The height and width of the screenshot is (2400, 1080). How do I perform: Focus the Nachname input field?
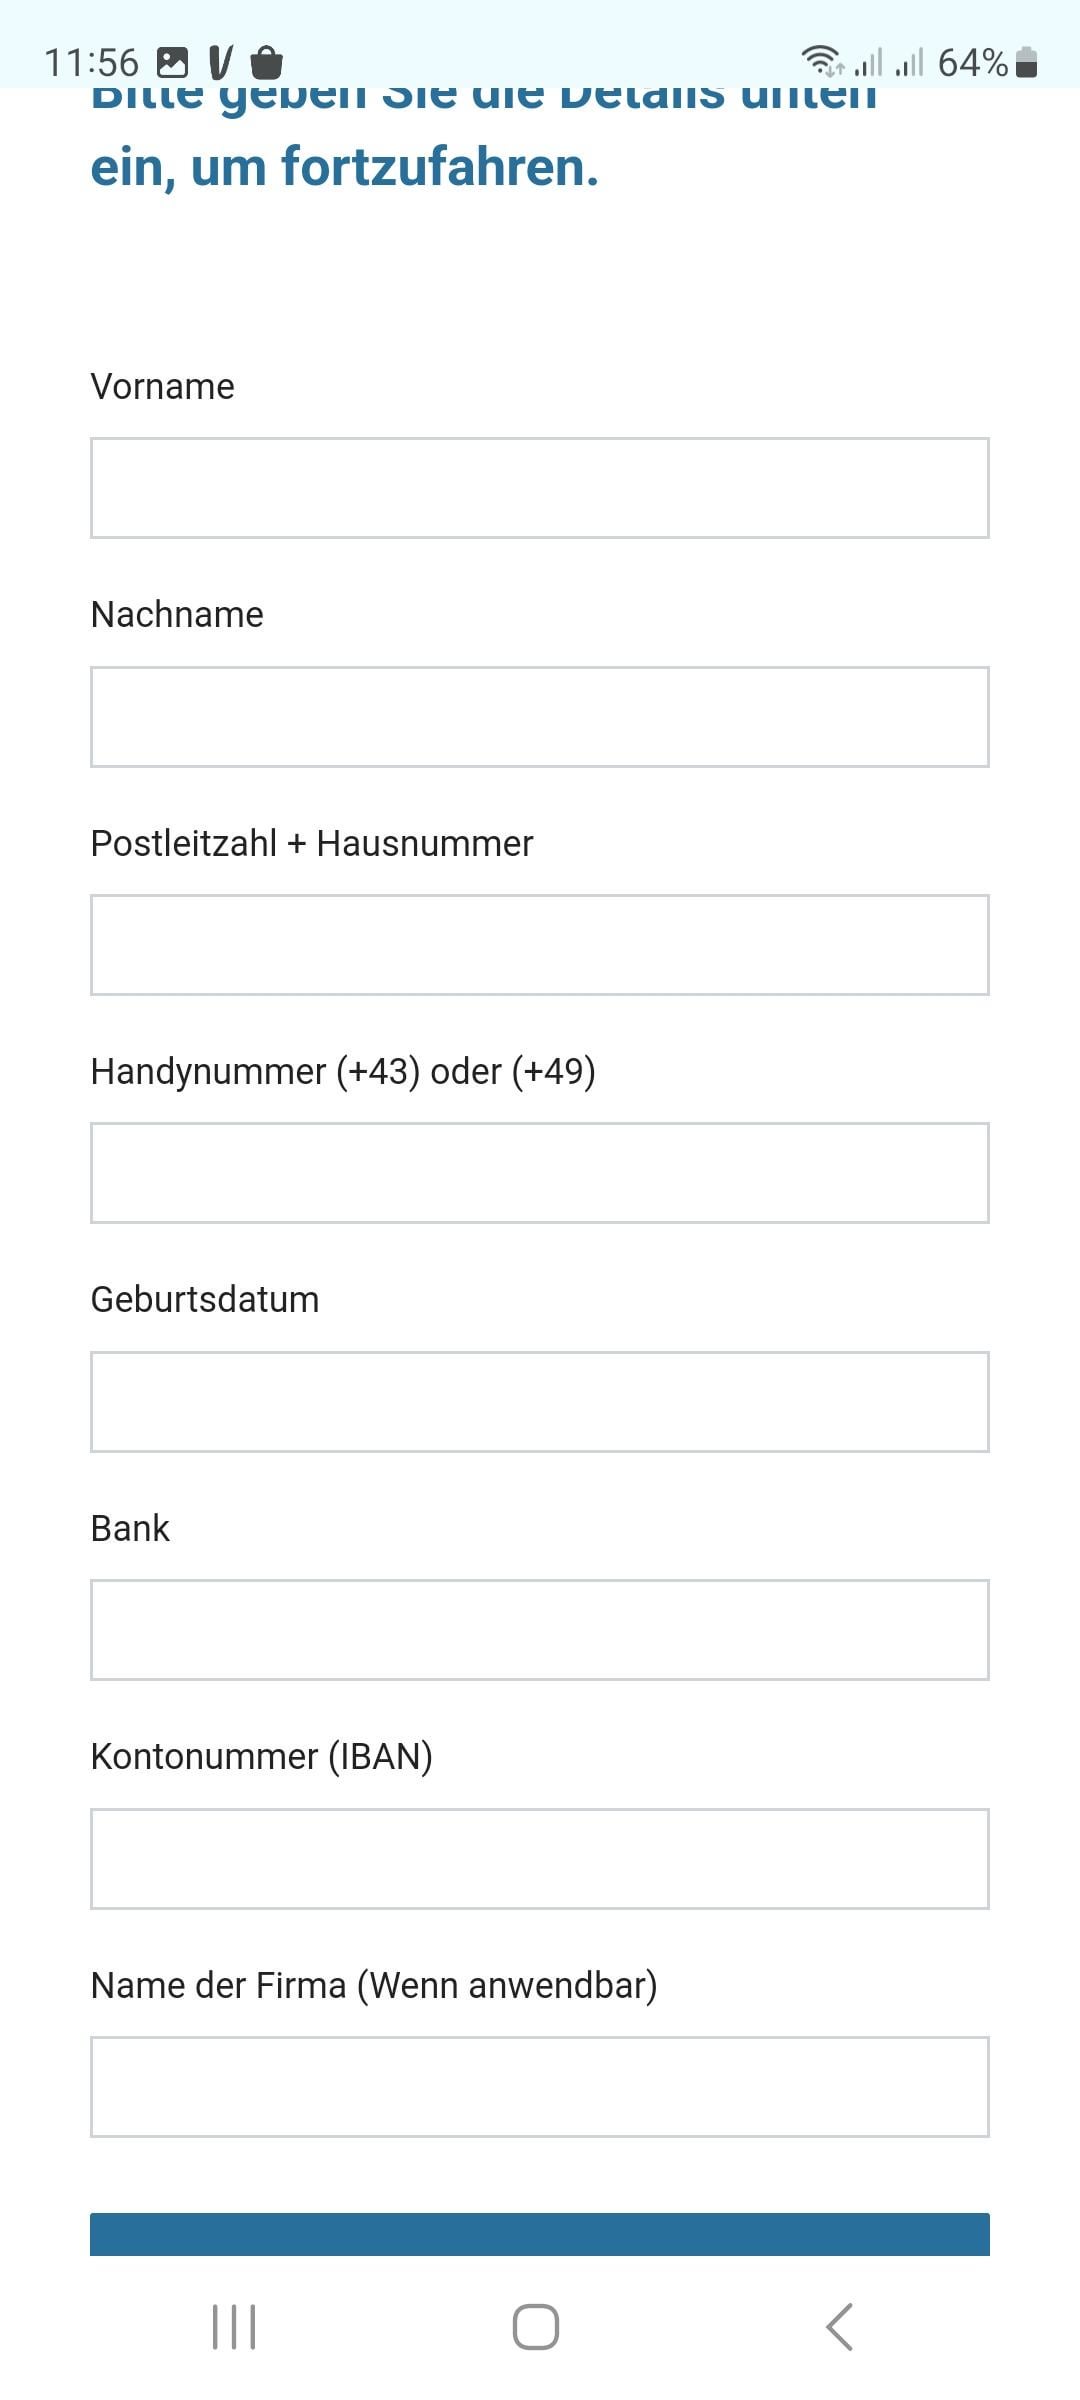click(x=540, y=717)
